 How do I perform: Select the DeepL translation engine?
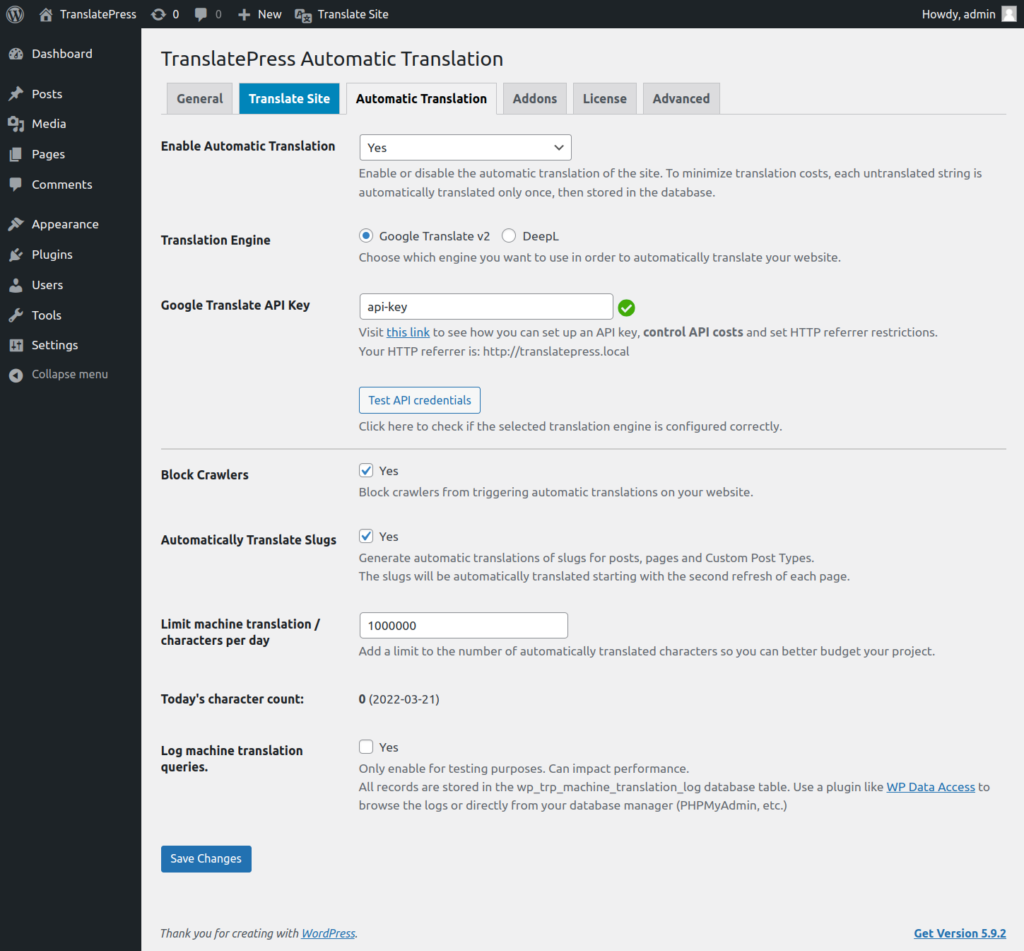(509, 236)
